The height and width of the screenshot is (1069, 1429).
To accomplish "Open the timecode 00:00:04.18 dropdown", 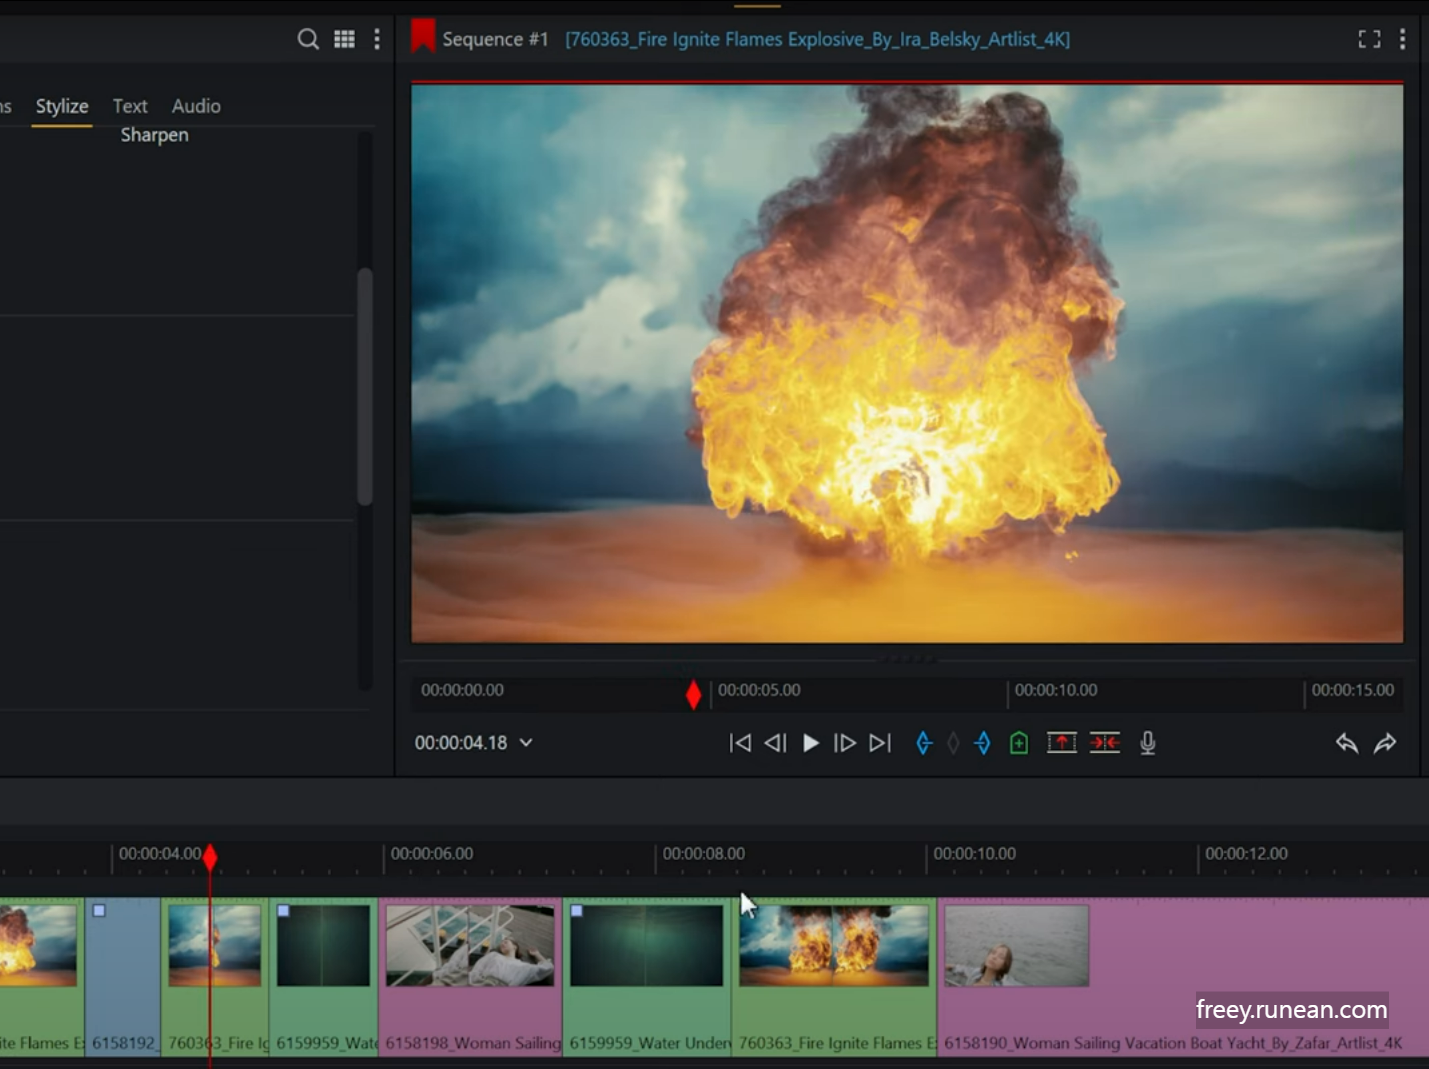I will coord(526,743).
